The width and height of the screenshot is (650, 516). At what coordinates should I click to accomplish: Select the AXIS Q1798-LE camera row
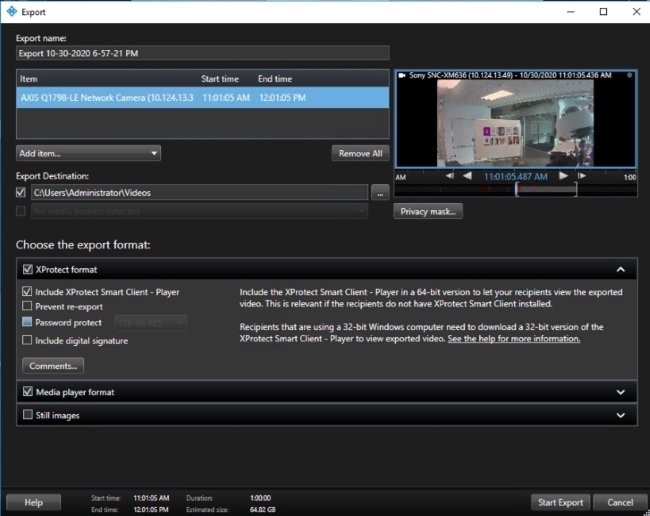(x=200, y=97)
